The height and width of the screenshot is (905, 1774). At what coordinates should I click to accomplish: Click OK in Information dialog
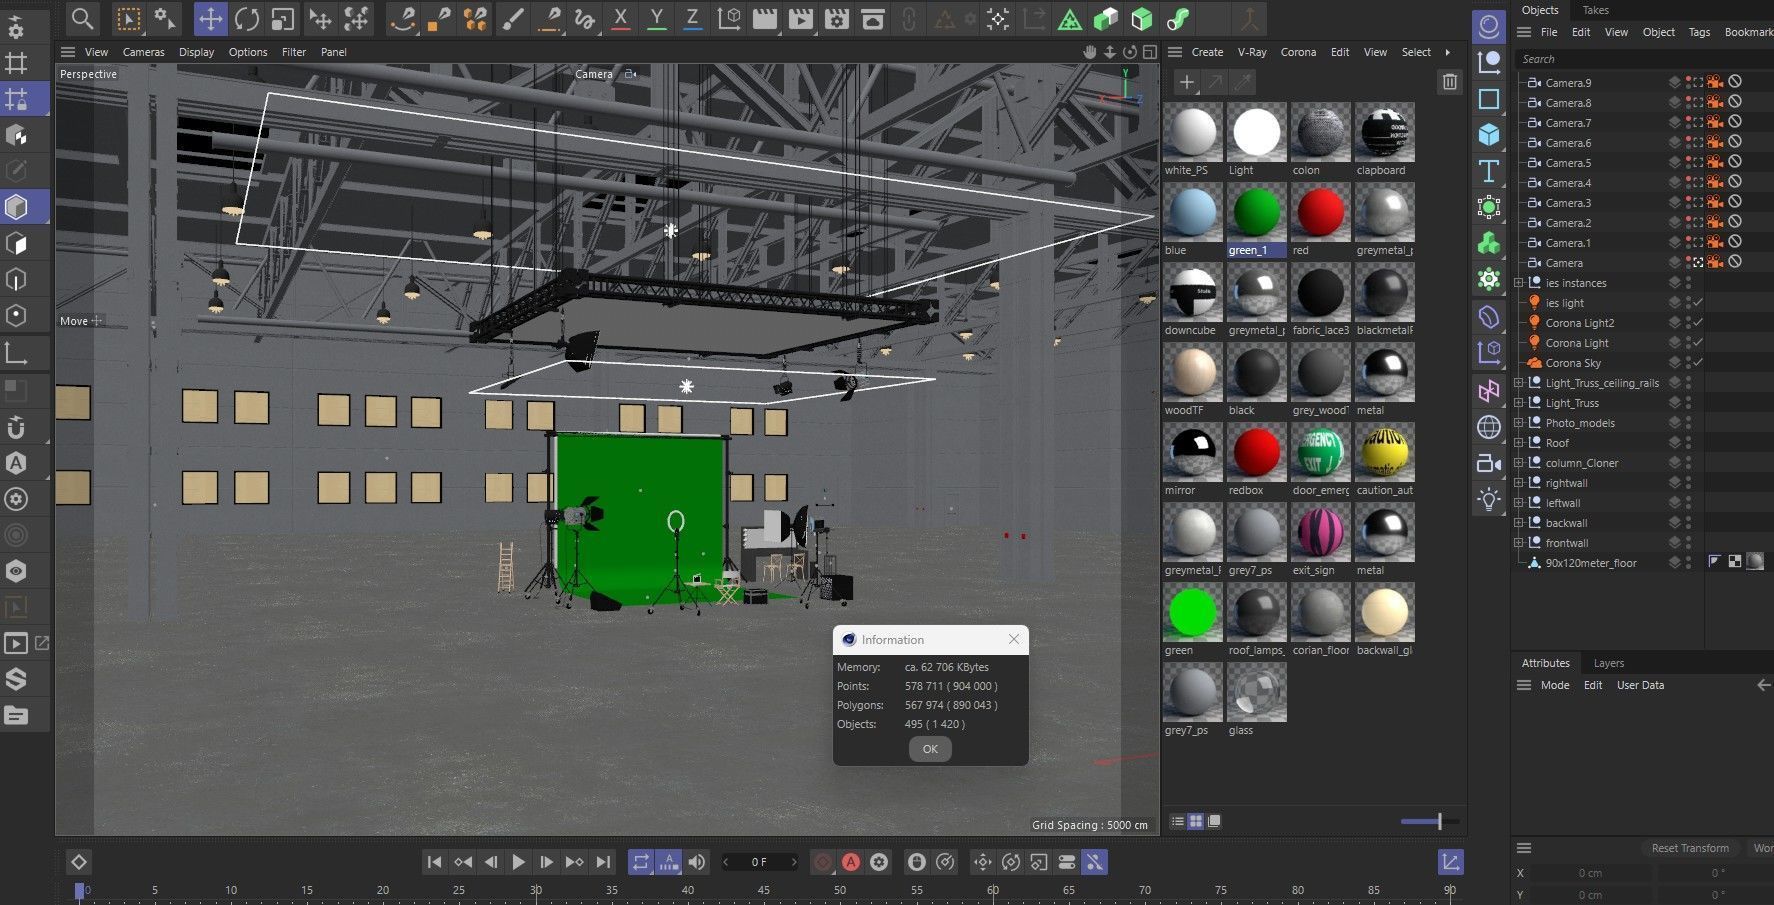point(930,749)
